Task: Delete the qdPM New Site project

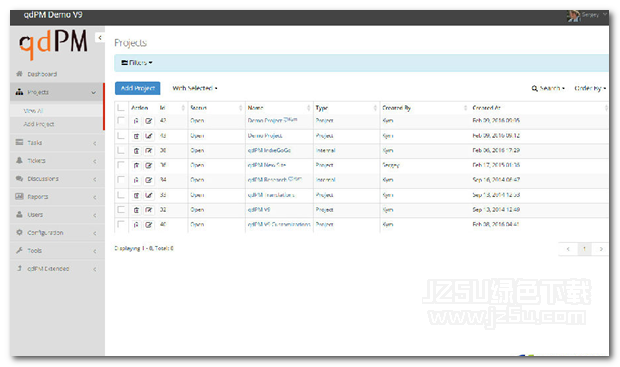Action: click(136, 165)
